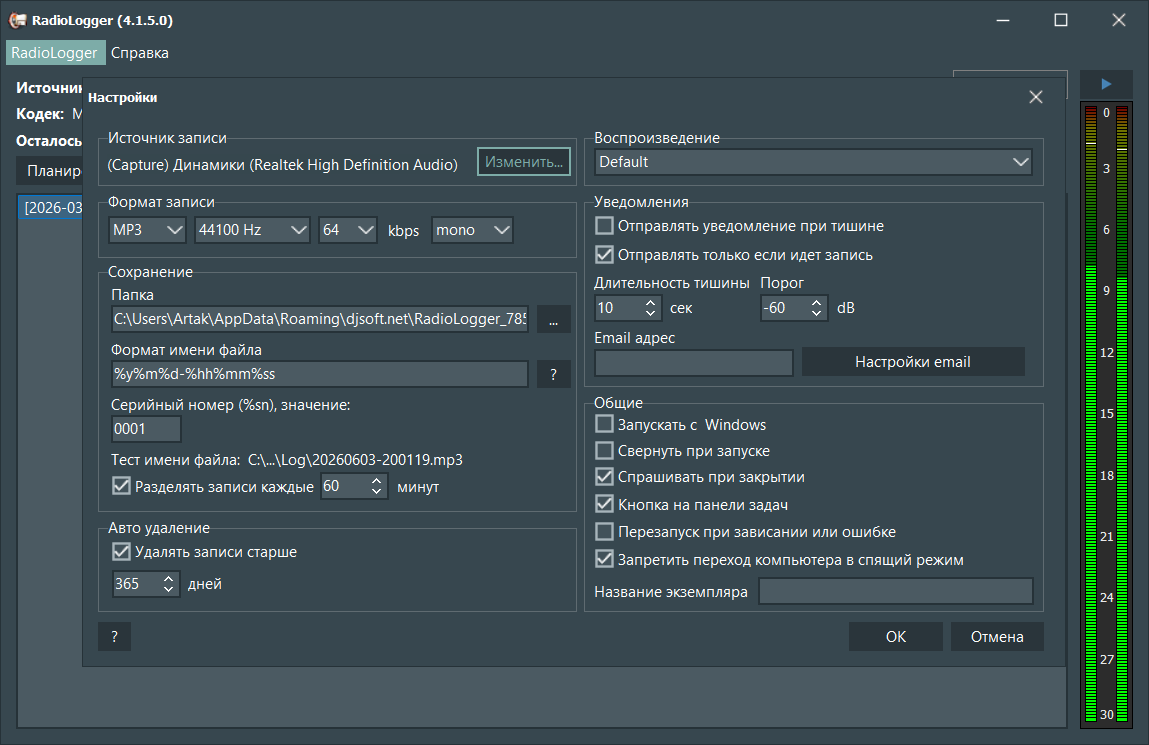Close the RadioLogger main window
The image size is (1149, 745).
1118,21
